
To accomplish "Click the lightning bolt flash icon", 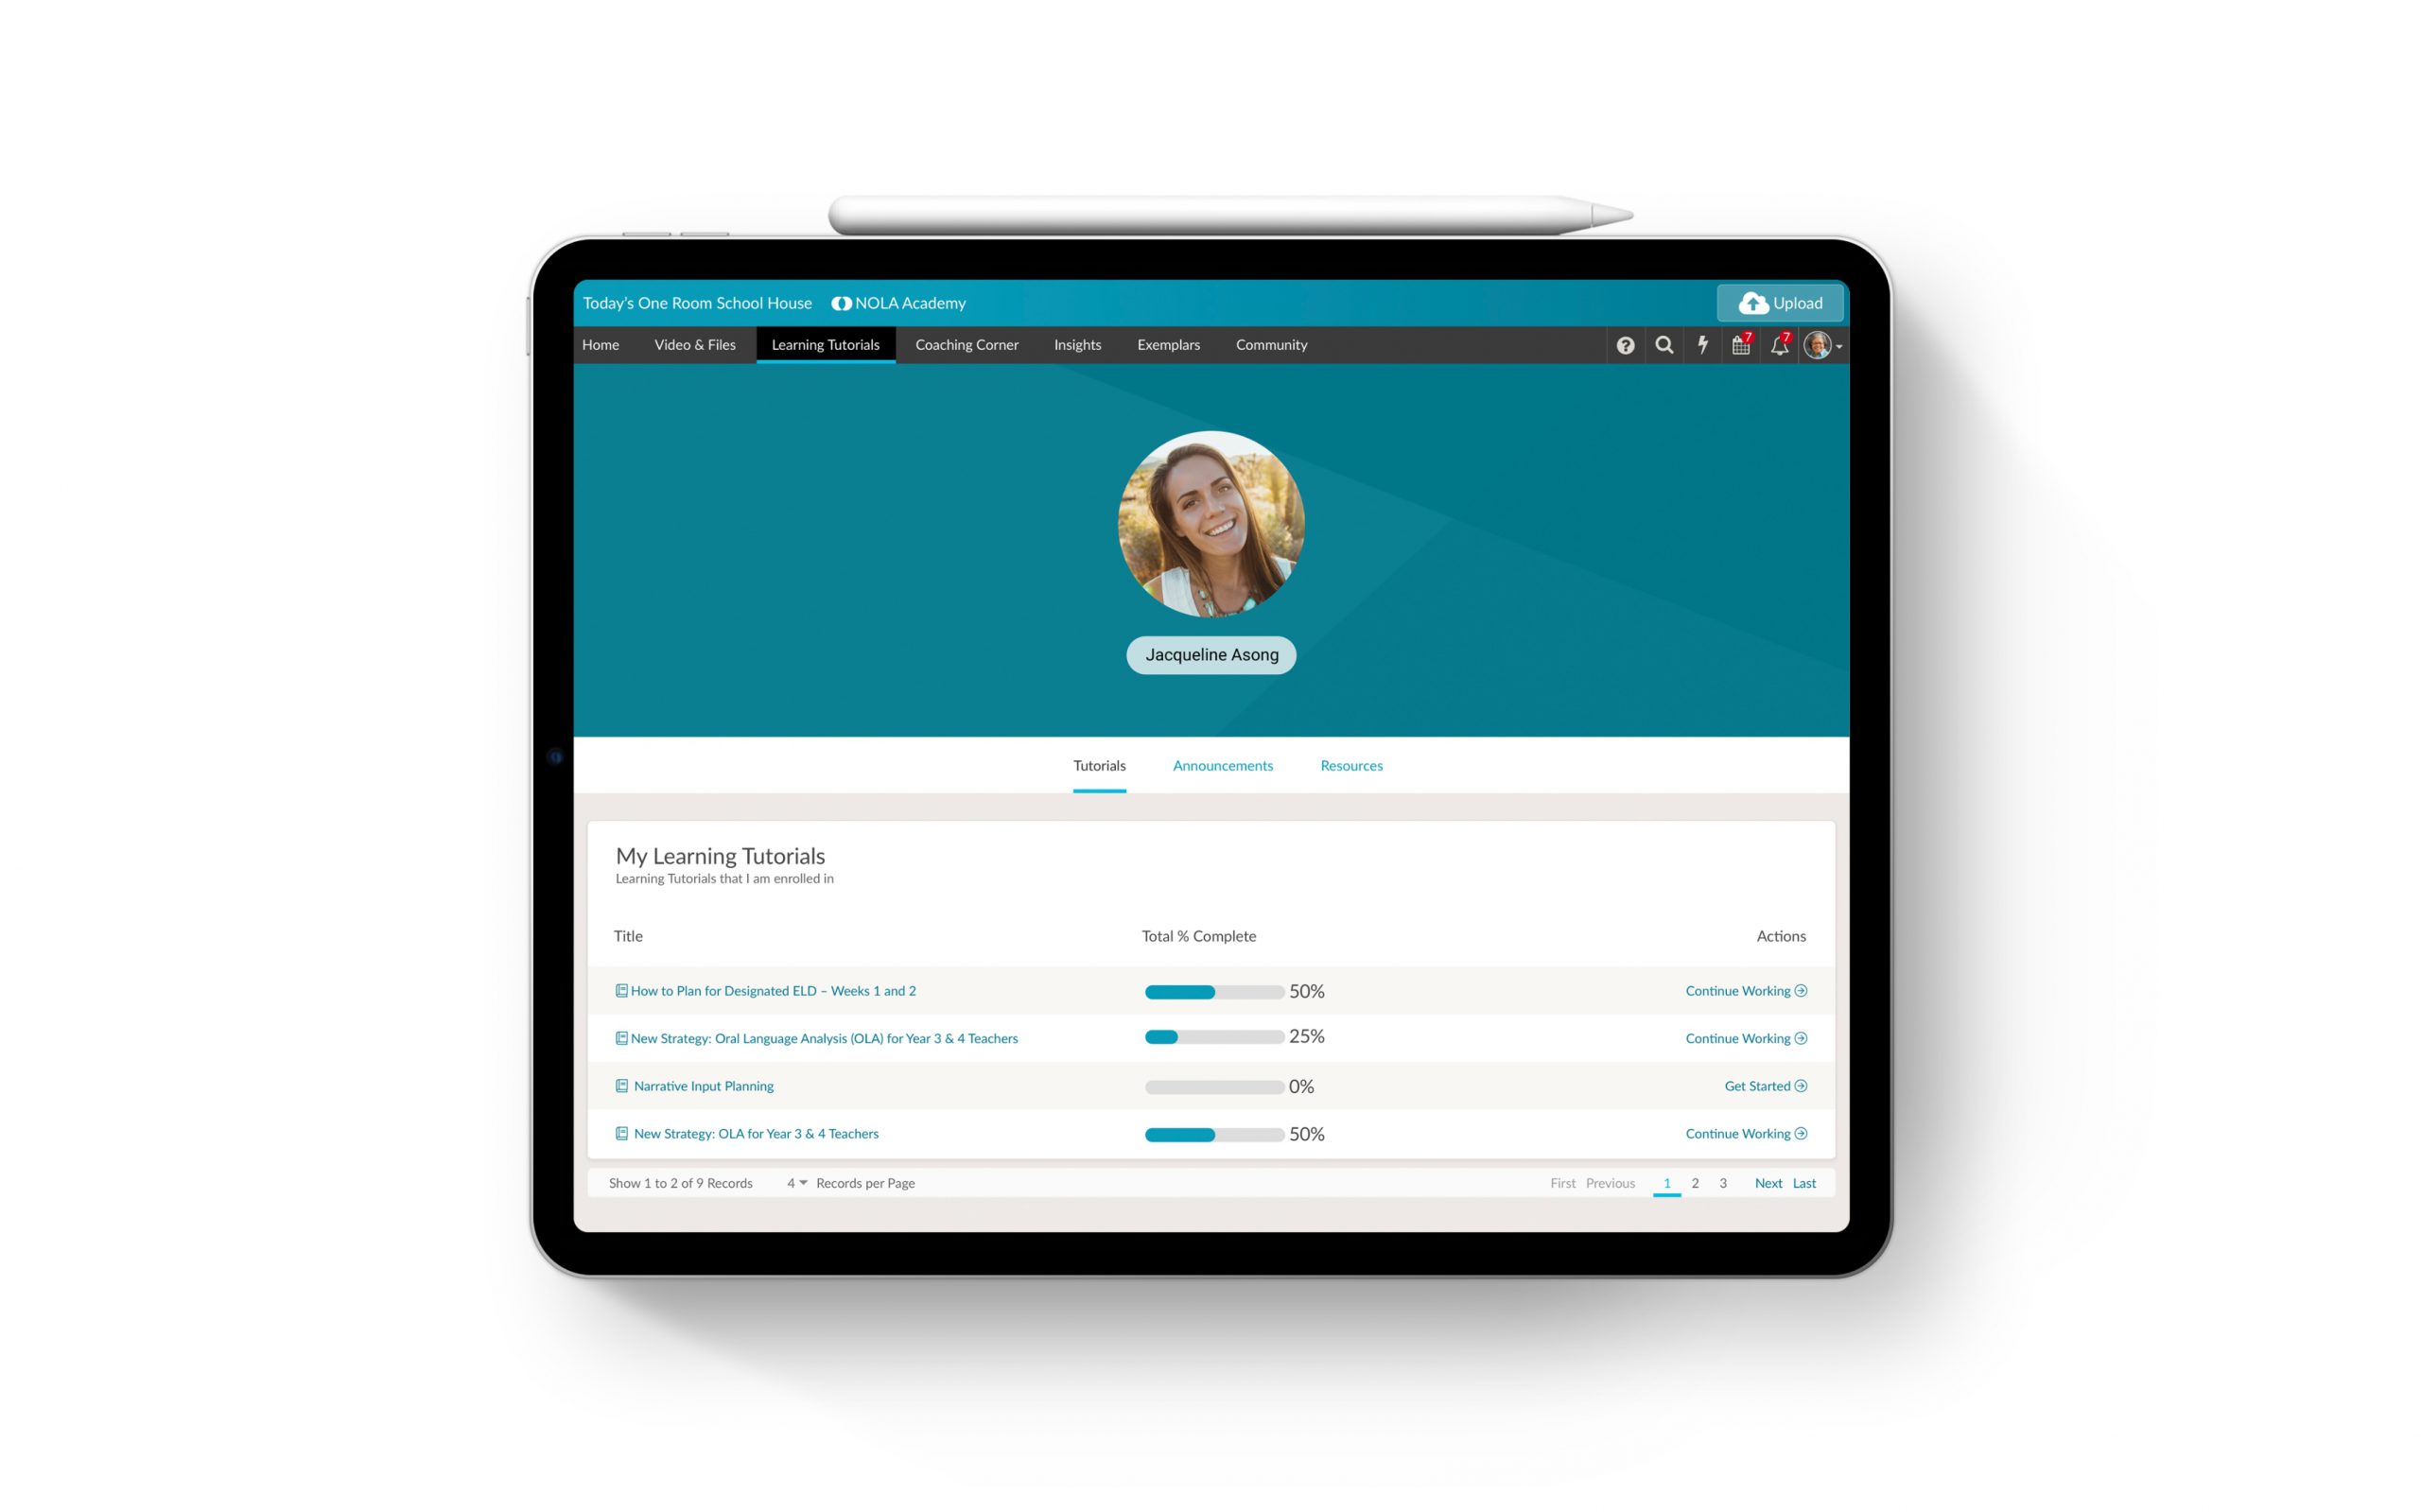I will pos(1703,343).
